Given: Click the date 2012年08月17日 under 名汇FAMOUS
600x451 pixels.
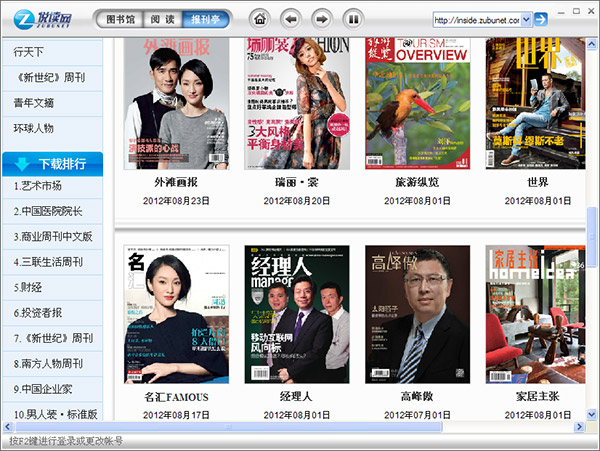Looking at the screenshot, I should (x=176, y=415).
